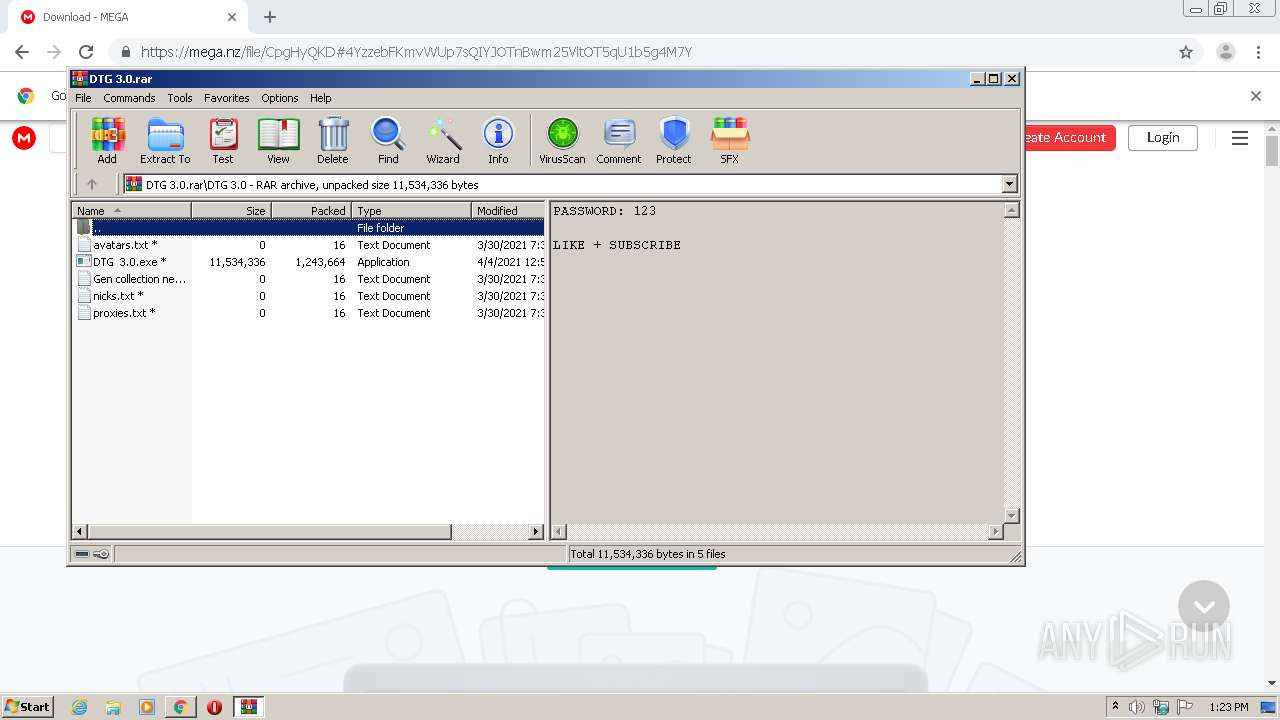Bookmark this page with star icon
1280x720 pixels.
click(1186, 52)
